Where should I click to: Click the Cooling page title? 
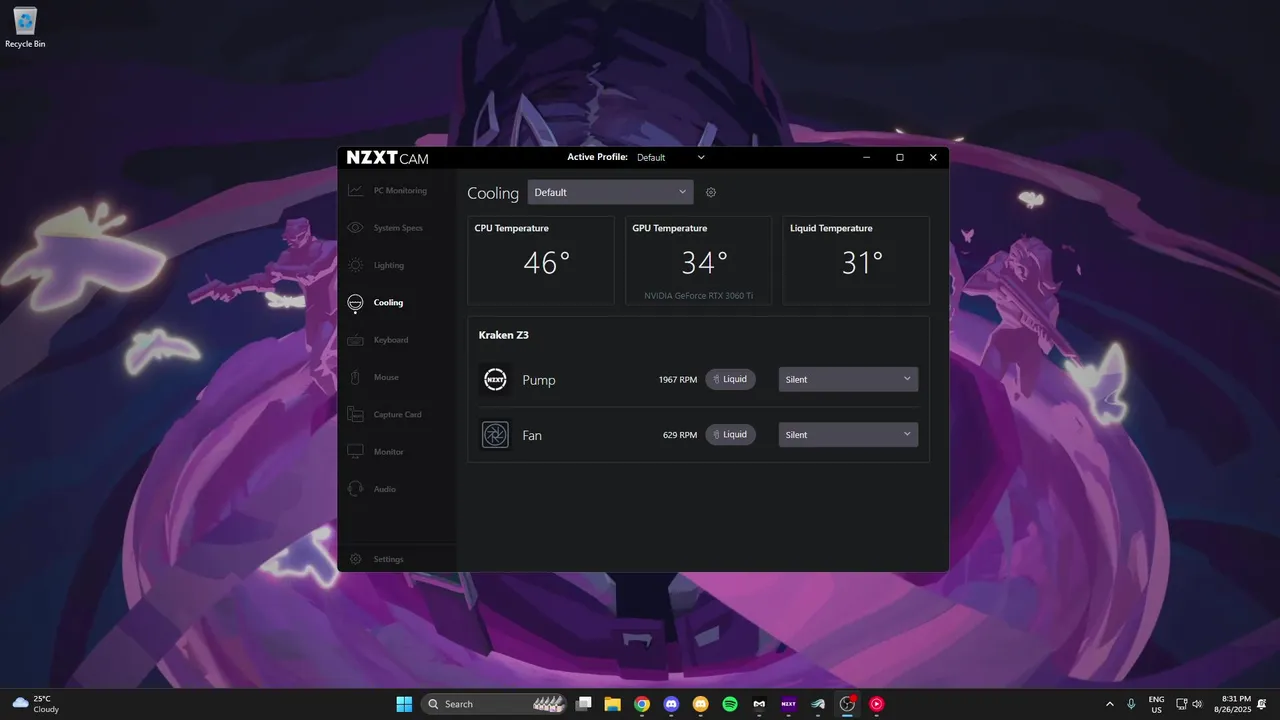point(493,193)
